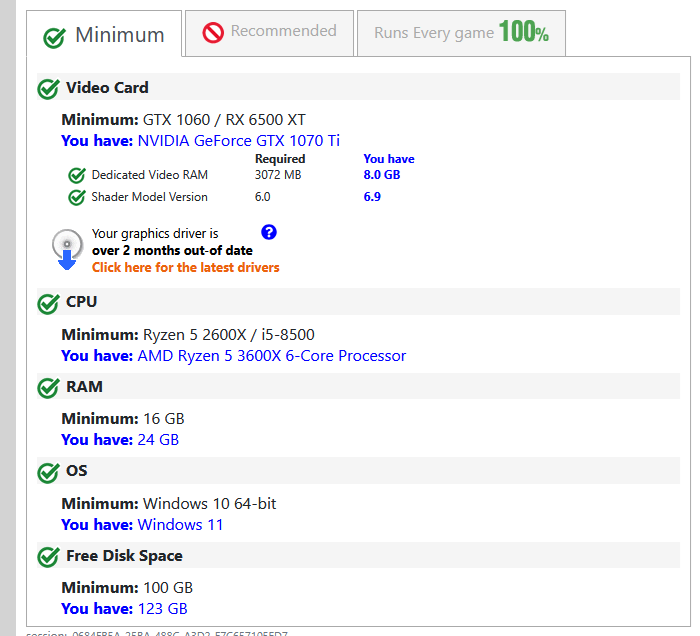This screenshot has width=700, height=636.
Task: Click the You have: 24 GB text
Action: [x=120, y=440]
